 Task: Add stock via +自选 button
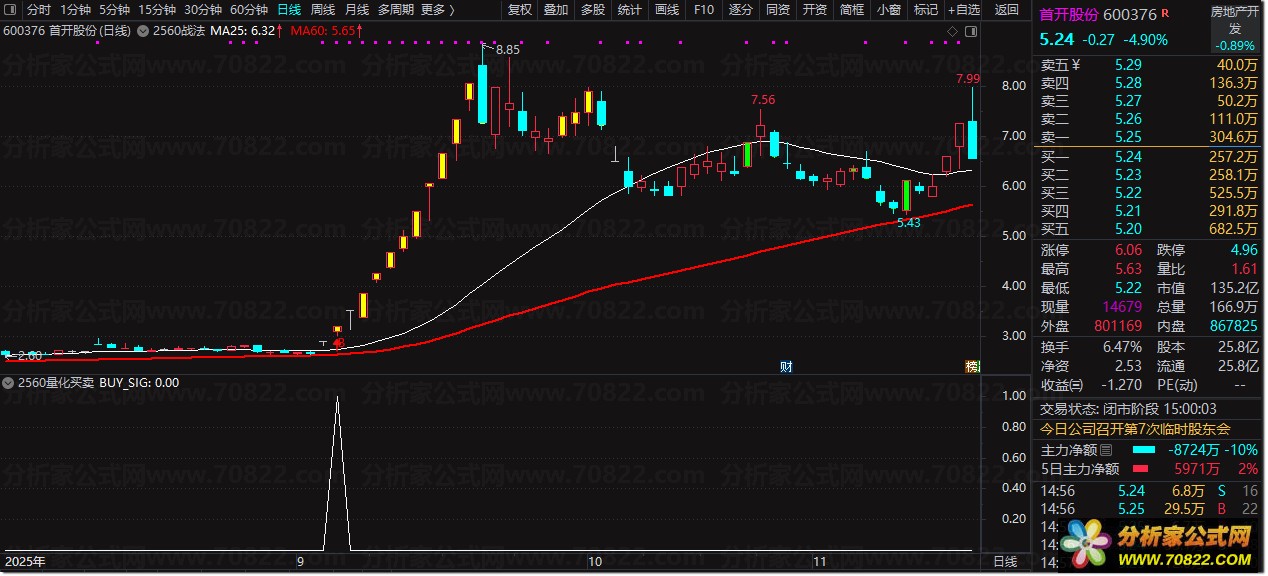[x=963, y=10]
